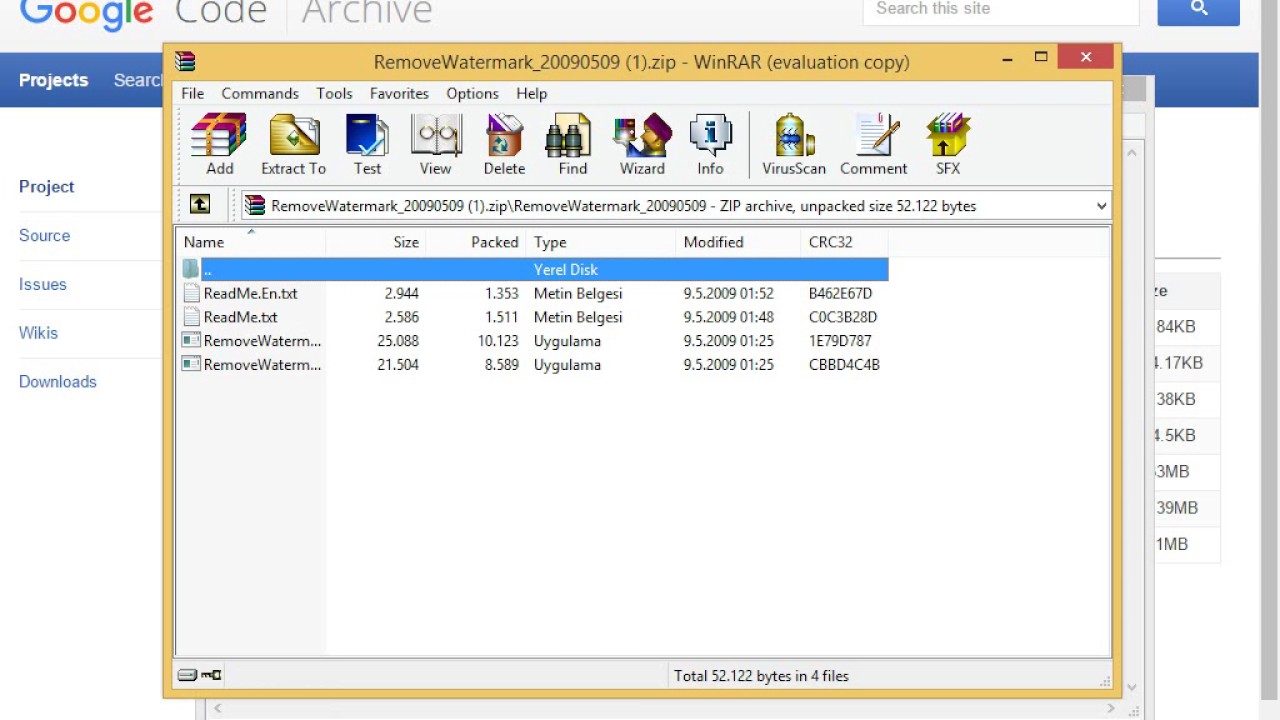This screenshot has height=720, width=1280.
Task: Select the ReadMe.txt file name
Action: point(240,317)
